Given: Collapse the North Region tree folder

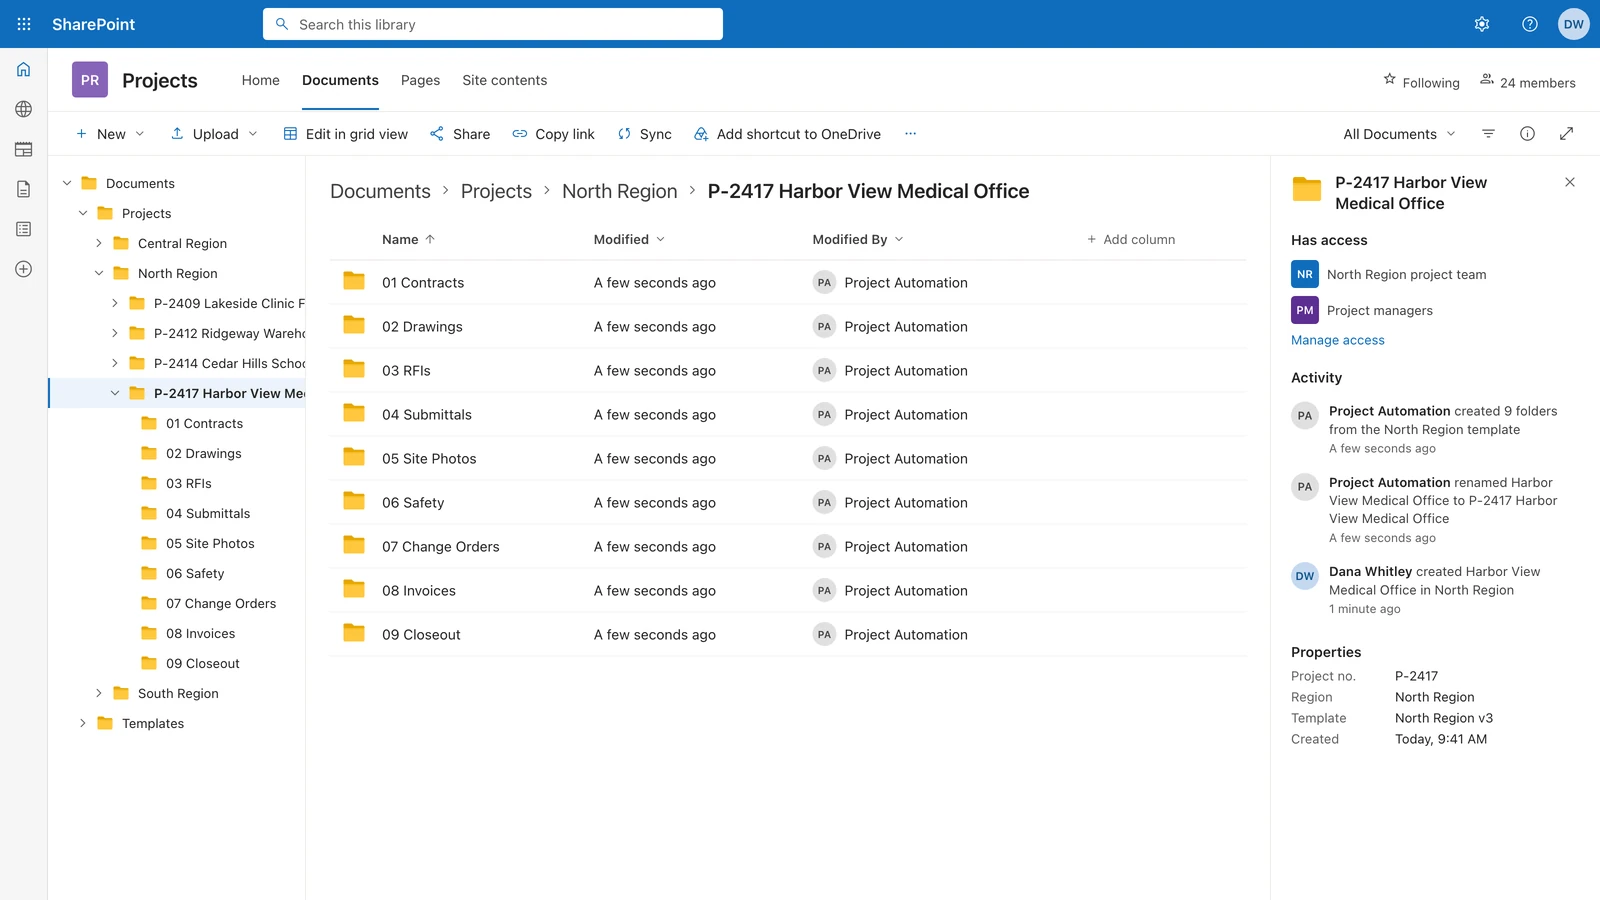Looking at the screenshot, I should coord(99,273).
